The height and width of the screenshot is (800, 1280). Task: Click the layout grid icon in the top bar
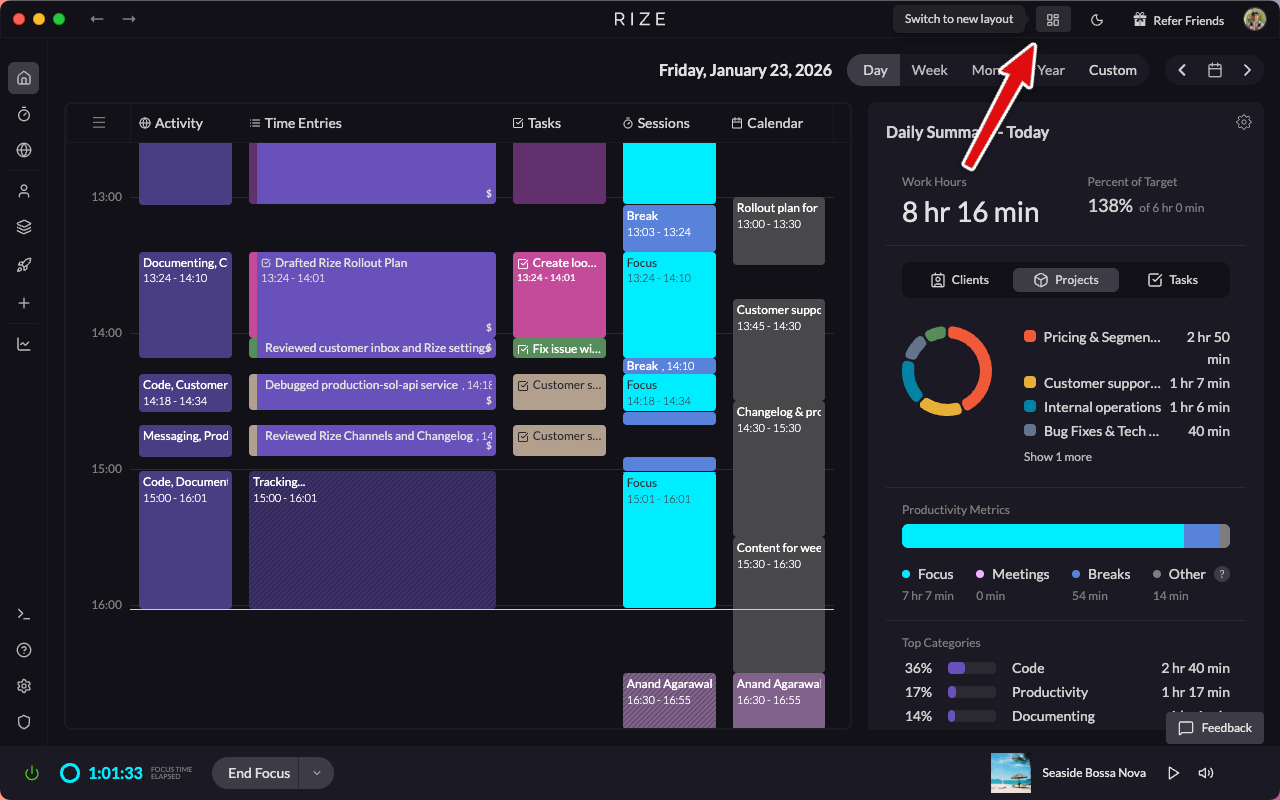pyautogui.click(x=1052, y=19)
